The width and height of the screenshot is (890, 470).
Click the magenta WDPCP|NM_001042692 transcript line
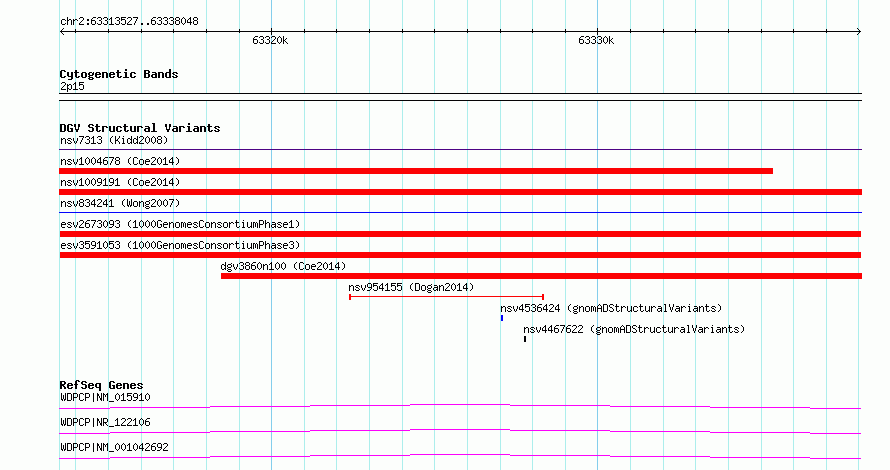460,456
